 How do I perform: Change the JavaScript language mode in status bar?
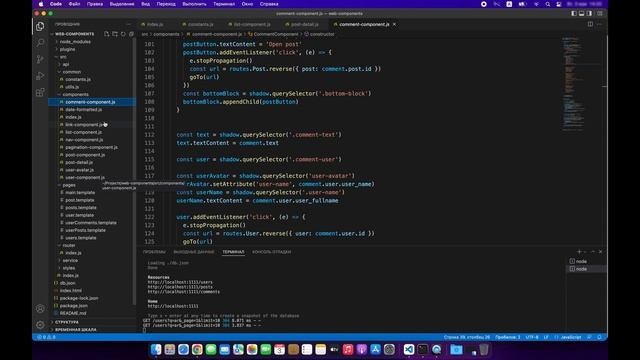click(571, 337)
